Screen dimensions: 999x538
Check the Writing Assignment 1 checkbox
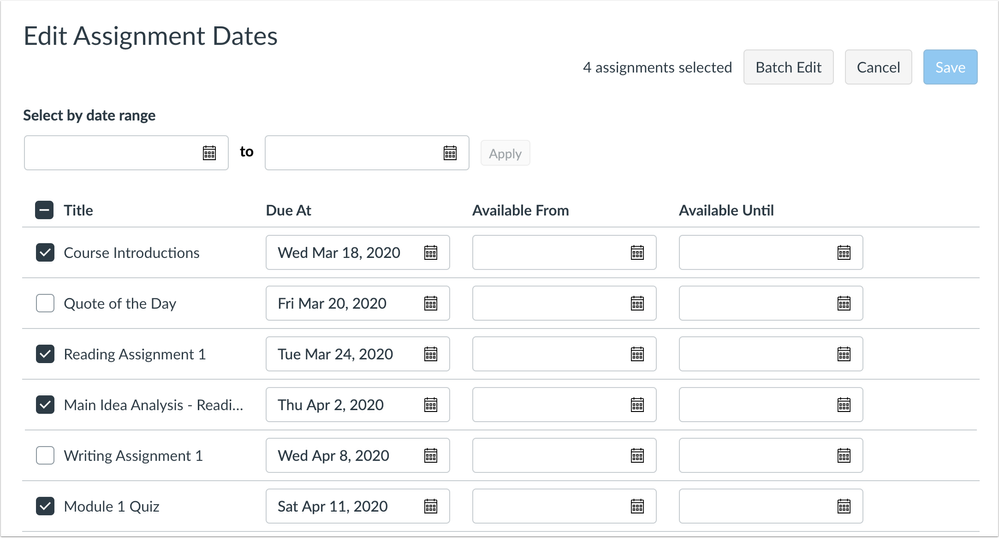[x=45, y=455]
